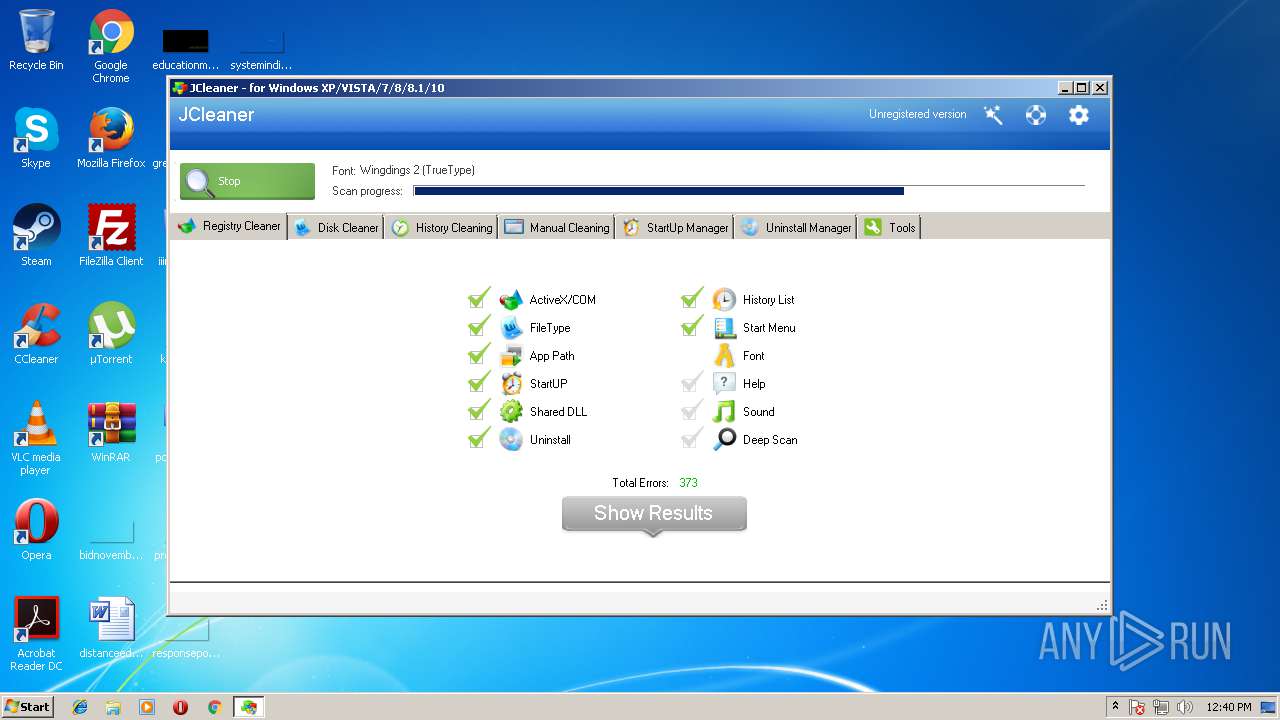Click the Shared DLL gear icon
Image resolution: width=1280 pixels, height=720 pixels.
point(511,411)
